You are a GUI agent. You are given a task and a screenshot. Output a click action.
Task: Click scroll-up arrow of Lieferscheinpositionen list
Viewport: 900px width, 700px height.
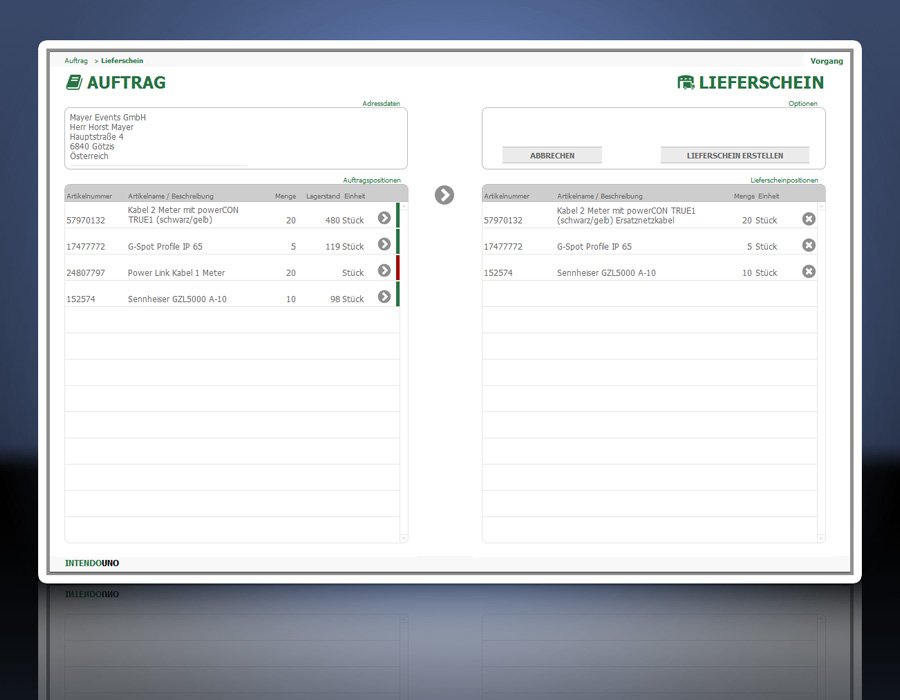(x=821, y=207)
